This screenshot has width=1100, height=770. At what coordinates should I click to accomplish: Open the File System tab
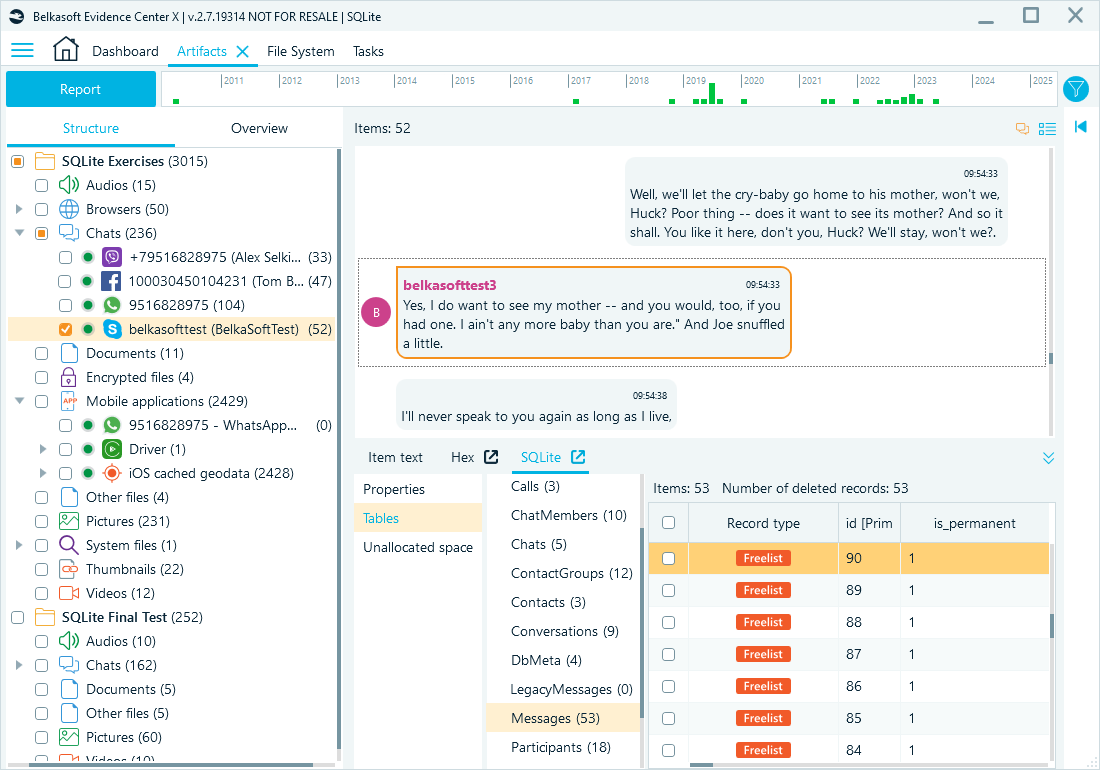pyautogui.click(x=300, y=51)
